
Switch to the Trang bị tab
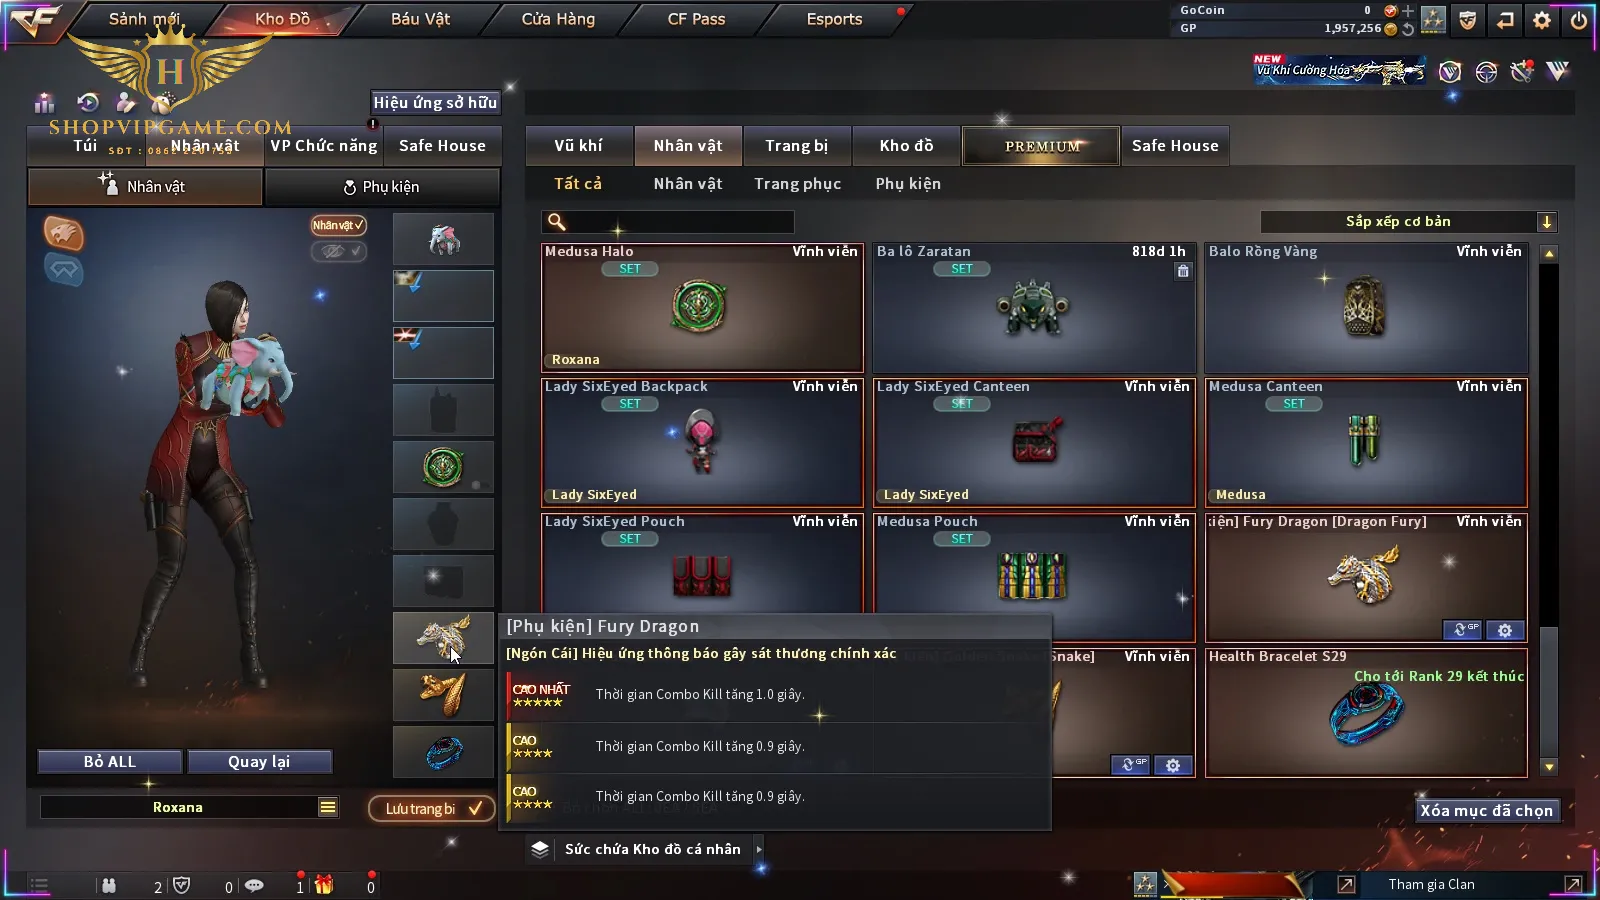796,146
